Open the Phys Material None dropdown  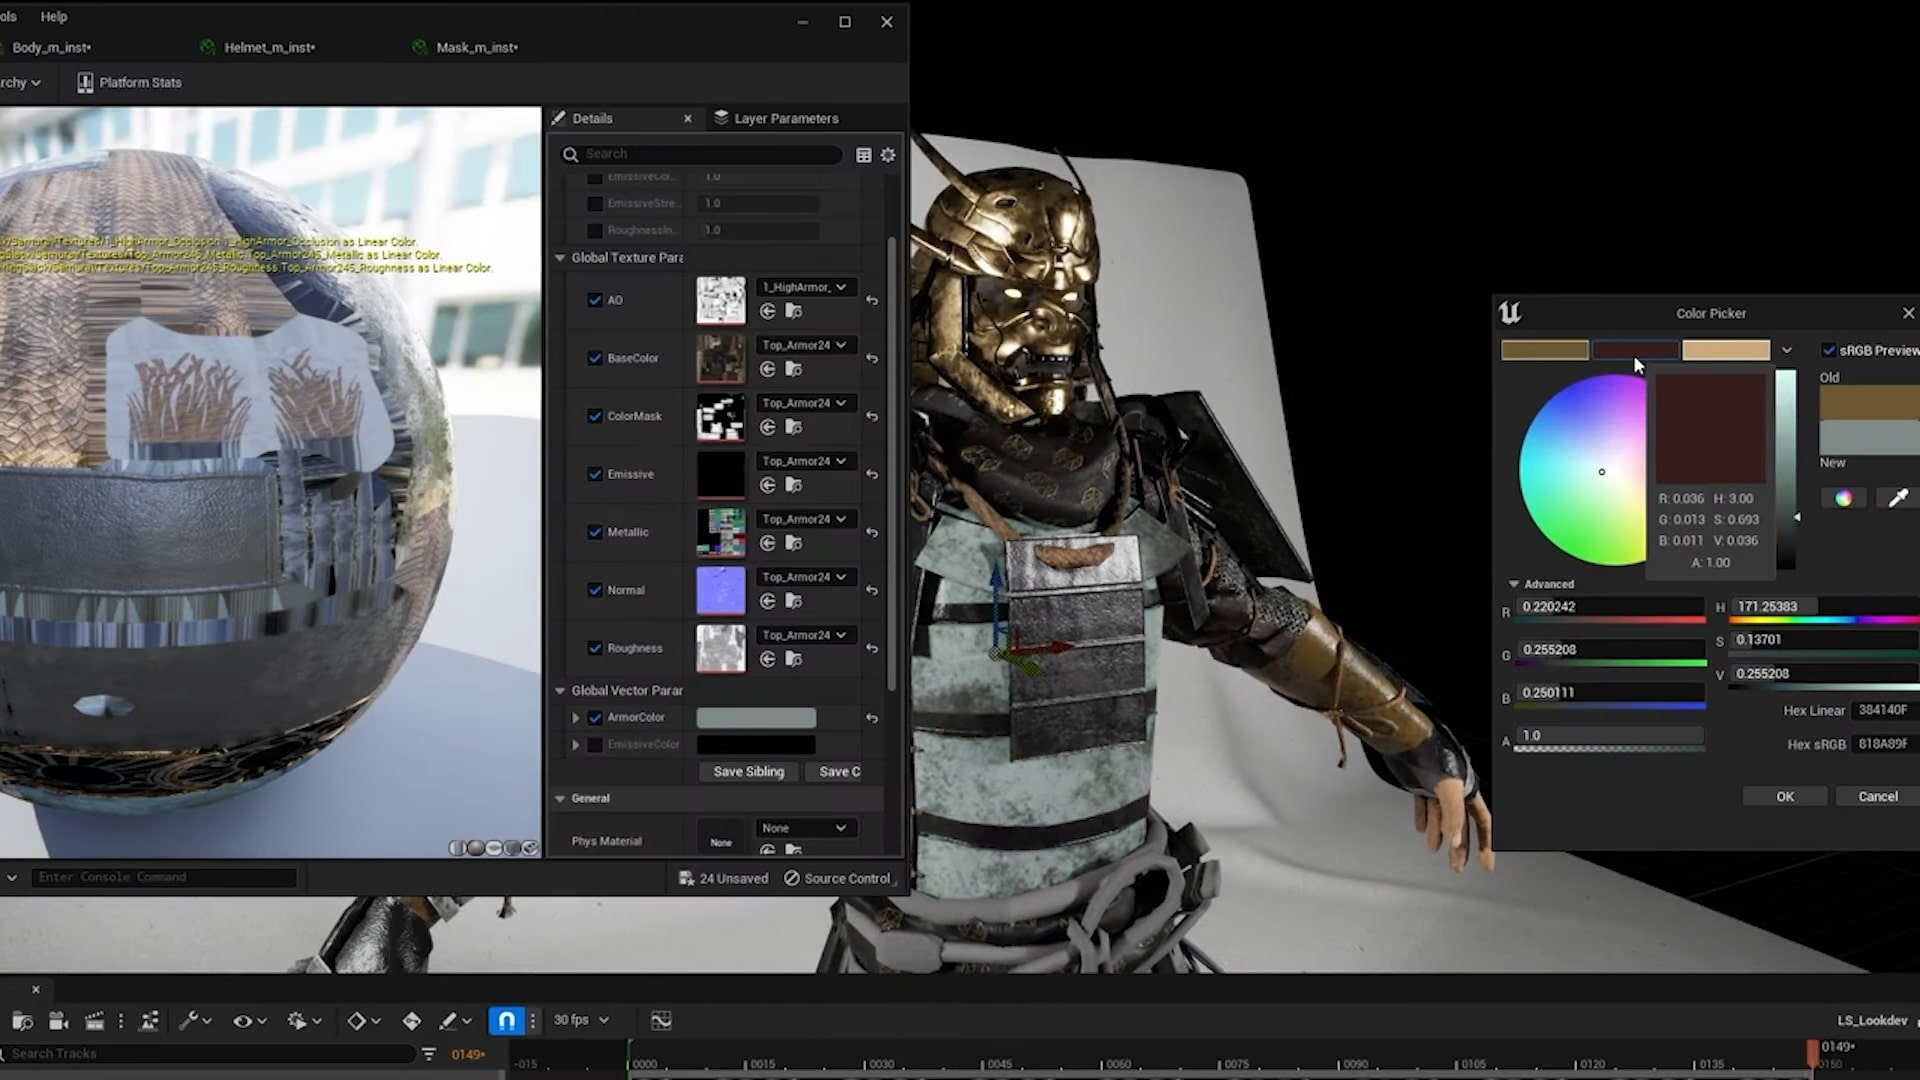(x=804, y=828)
